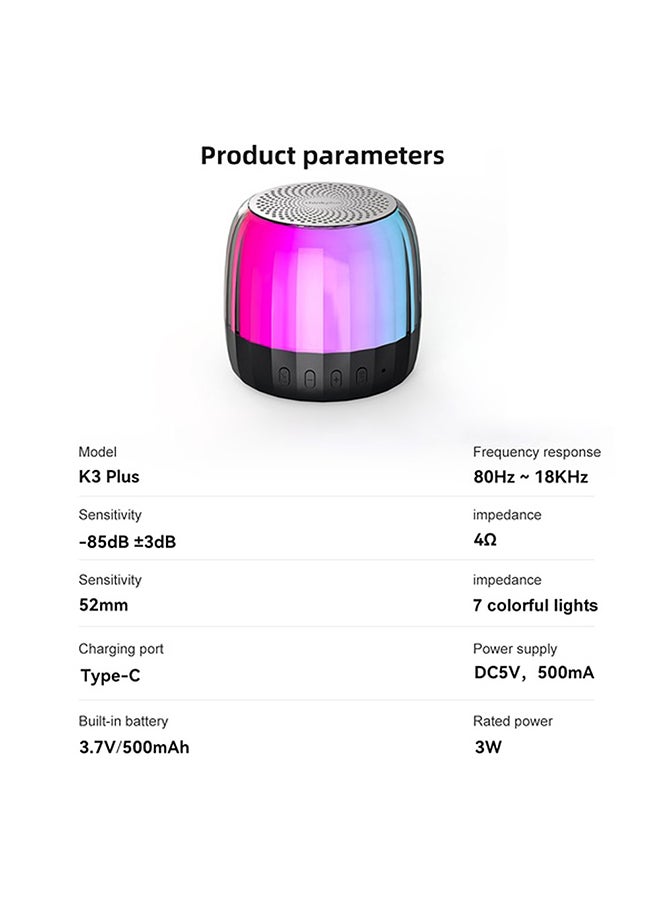660x900 pixels.
Task: Click the rightmost oval button on the speaker base
Action: [x=361, y=375]
